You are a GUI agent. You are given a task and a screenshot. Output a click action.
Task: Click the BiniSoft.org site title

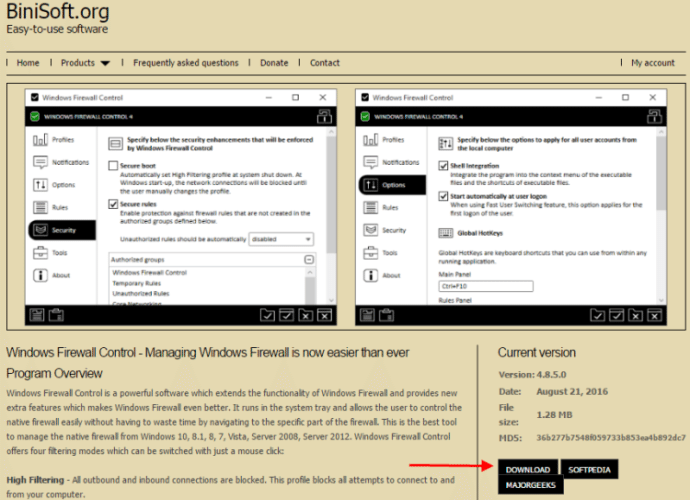[x=58, y=11]
